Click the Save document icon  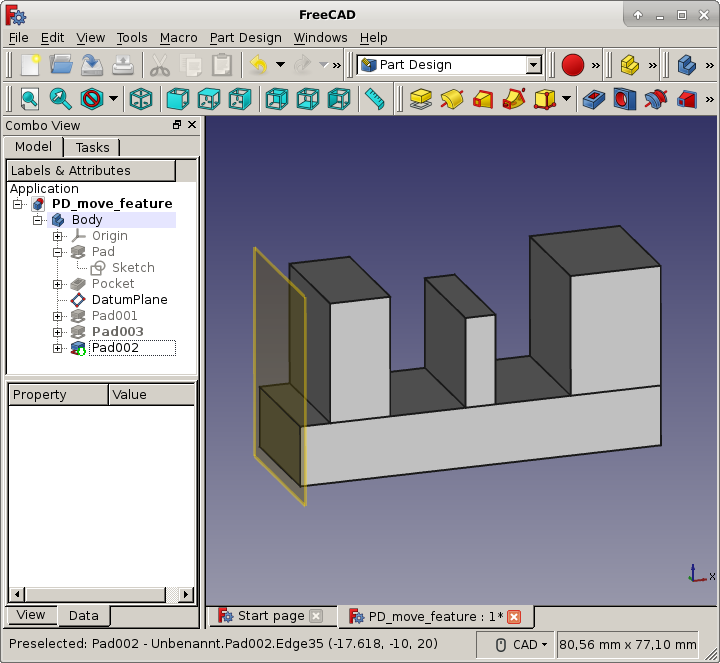(92, 65)
